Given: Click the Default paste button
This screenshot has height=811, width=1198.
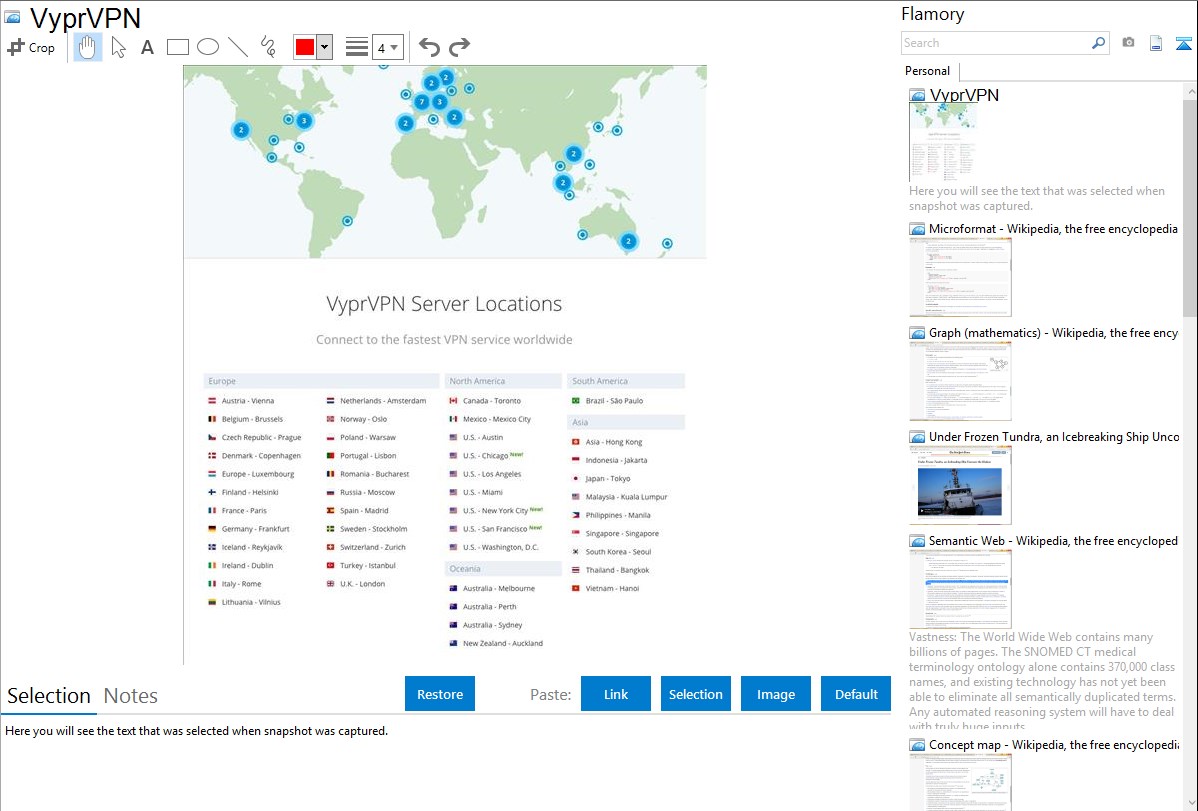Looking at the screenshot, I should [856, 694].
